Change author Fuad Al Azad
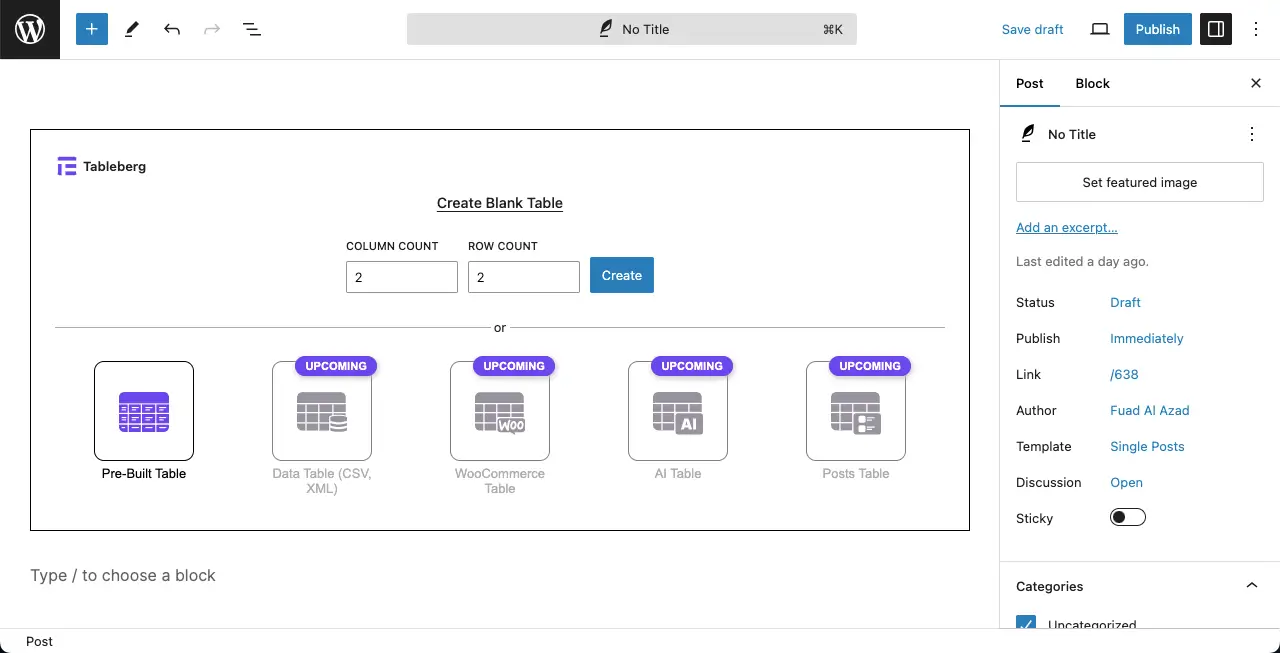This screenshot has height=653, width=1280. click(x=1150, y=410)
